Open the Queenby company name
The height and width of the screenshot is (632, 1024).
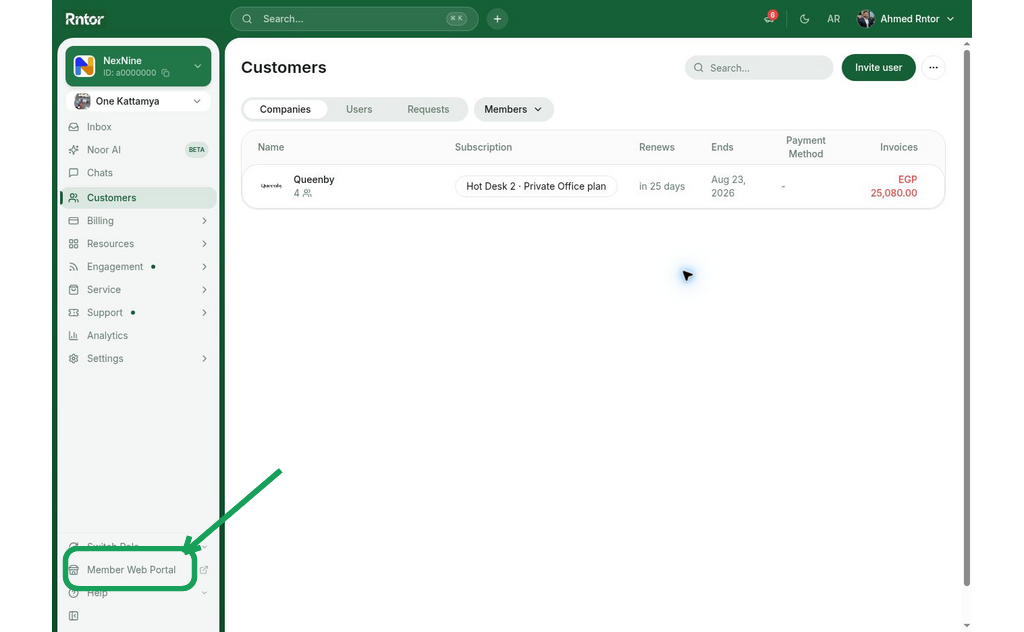pyautogui.click(x=314, y=180)
